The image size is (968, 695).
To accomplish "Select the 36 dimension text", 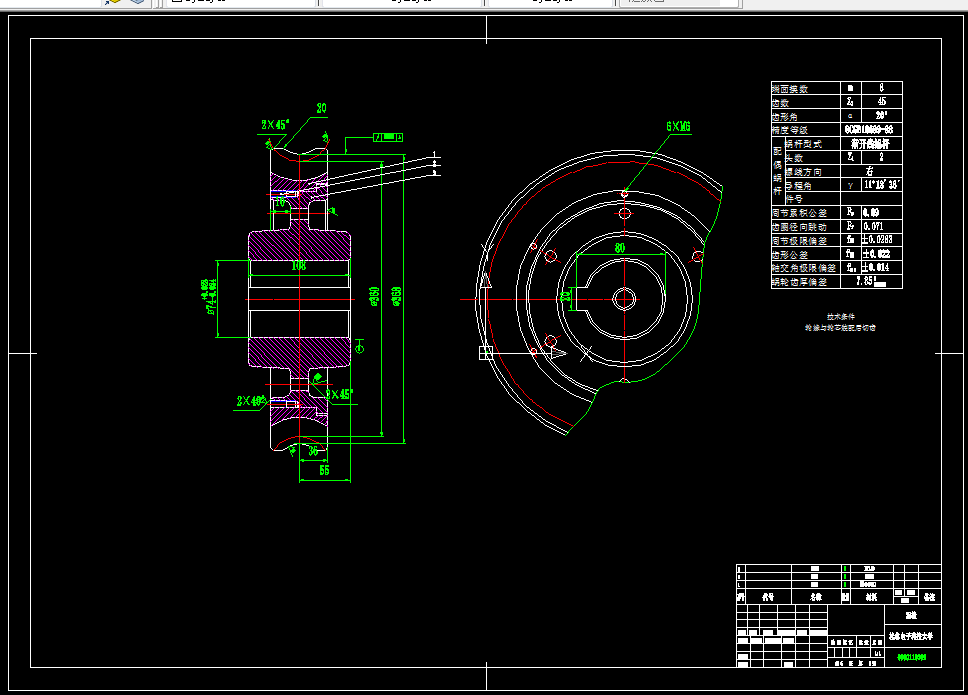I will click(313, 451).
